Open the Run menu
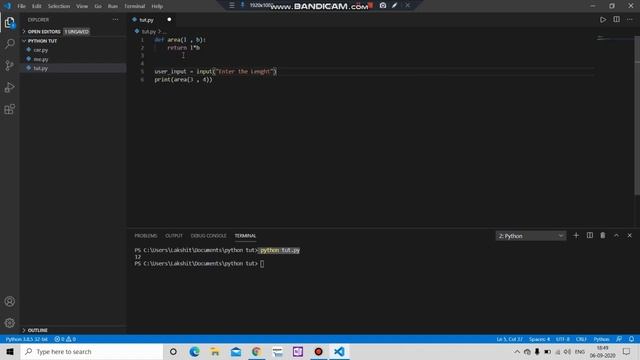 113,6
